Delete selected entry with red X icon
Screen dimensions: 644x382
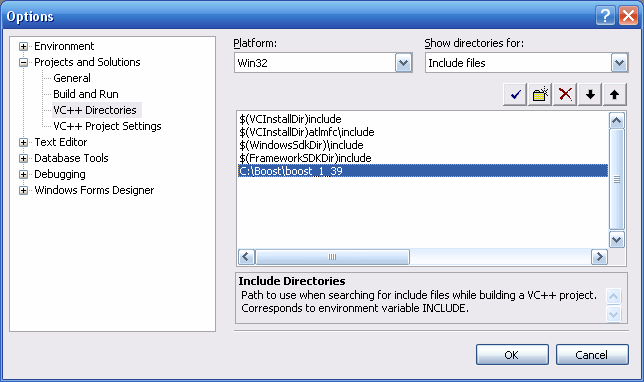tap(565, 94)
